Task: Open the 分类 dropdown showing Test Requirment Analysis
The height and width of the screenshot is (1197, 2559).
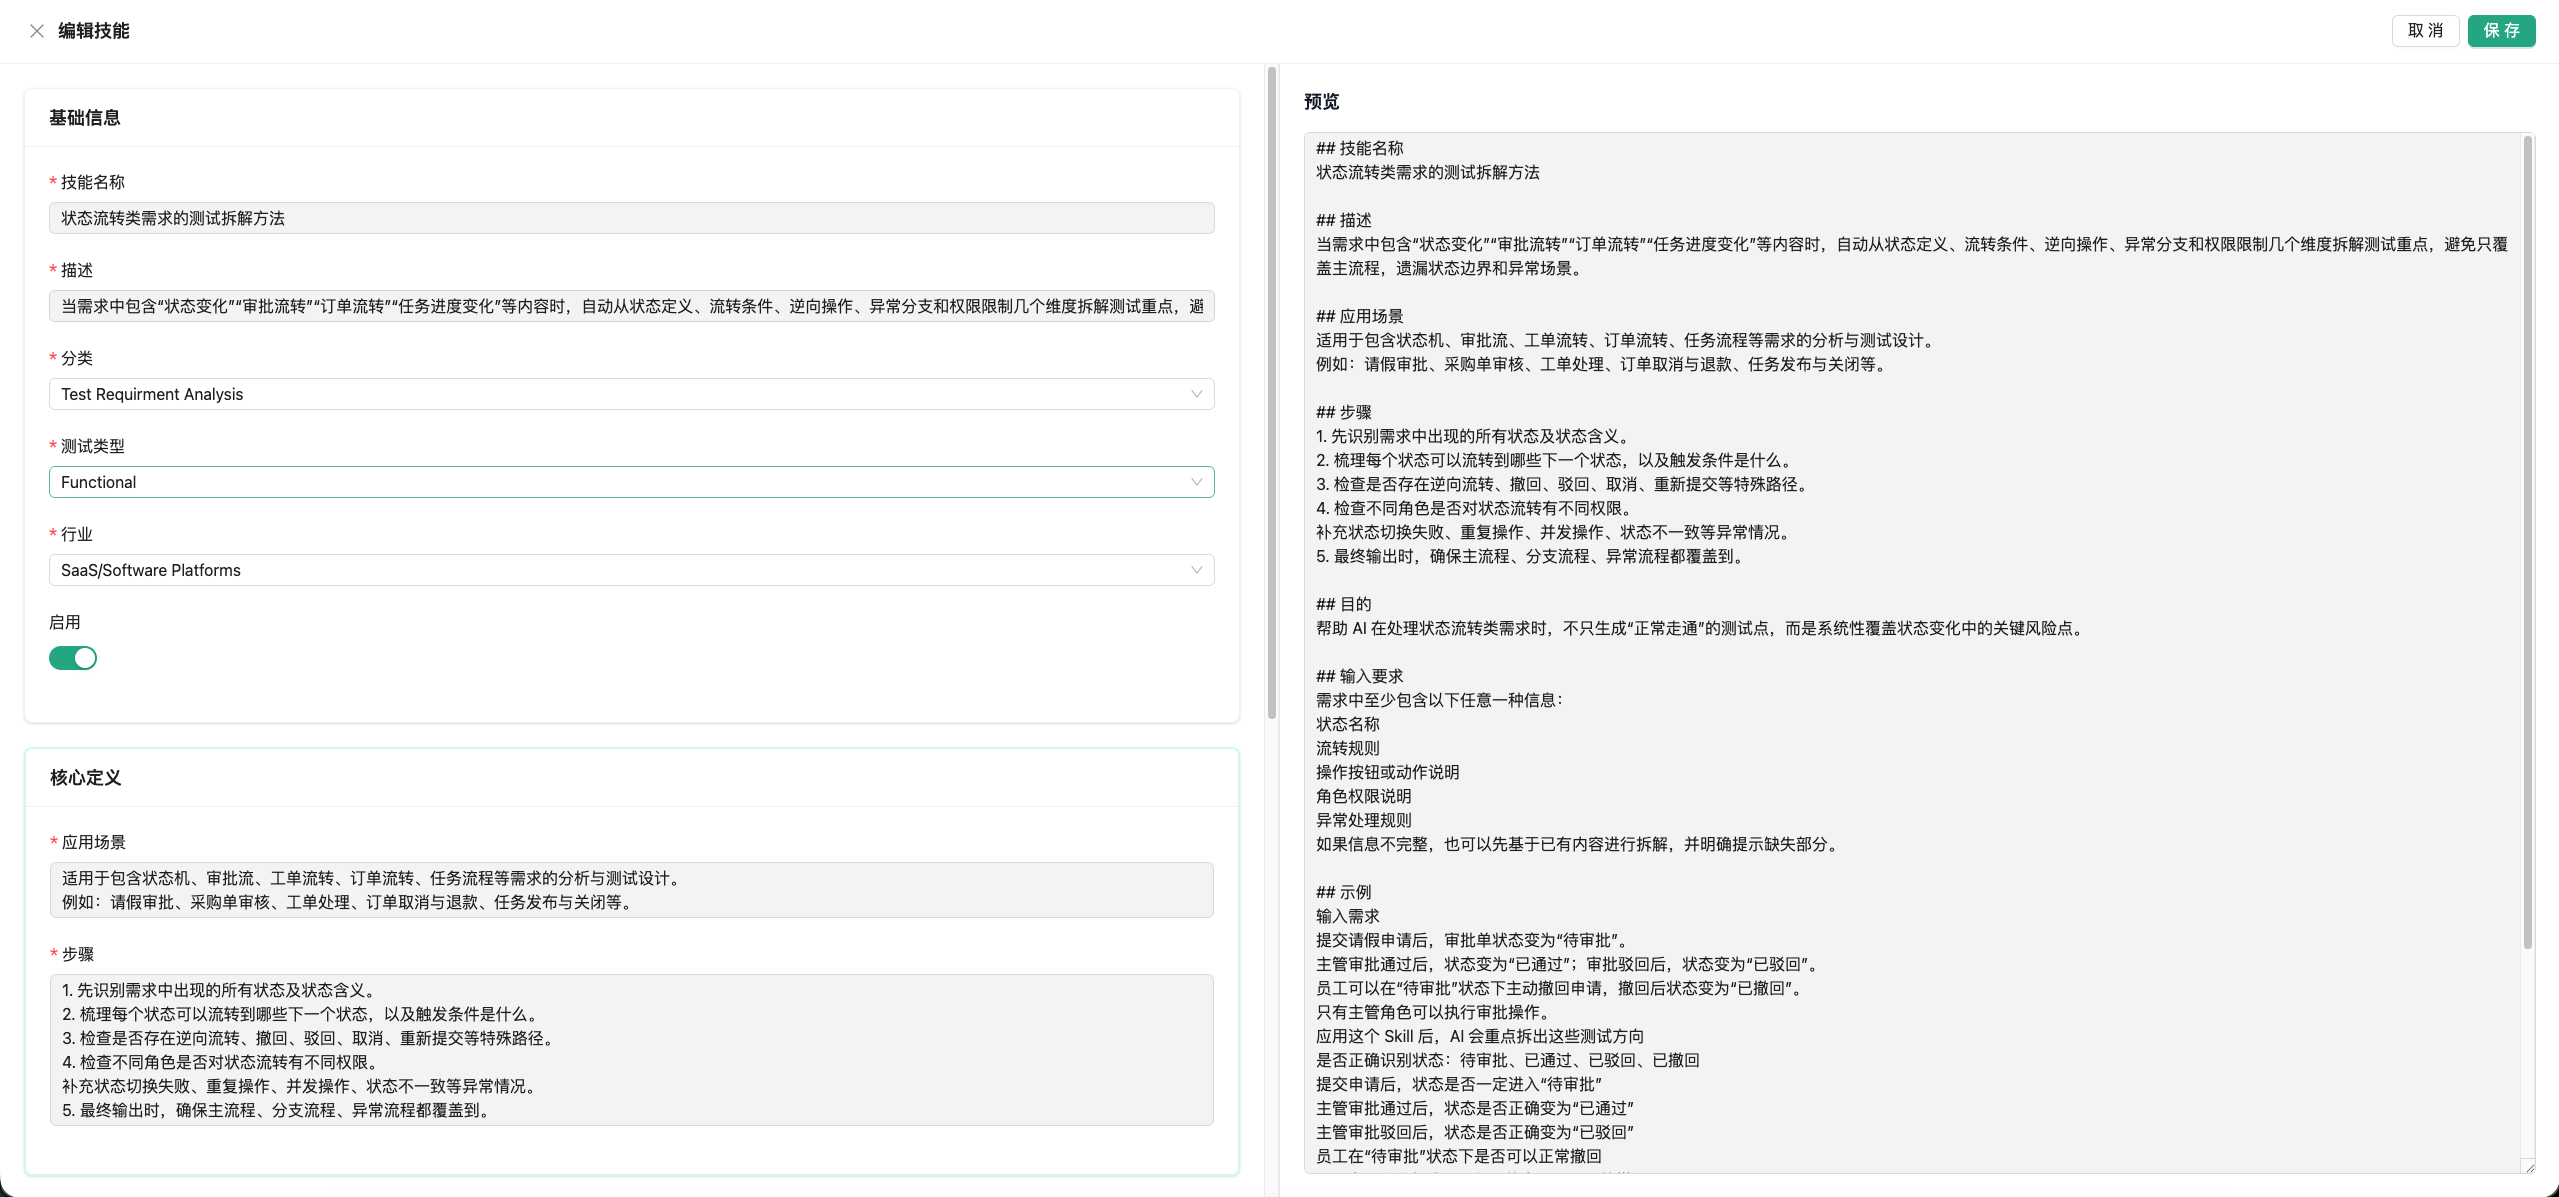Action: coord(630,394)
